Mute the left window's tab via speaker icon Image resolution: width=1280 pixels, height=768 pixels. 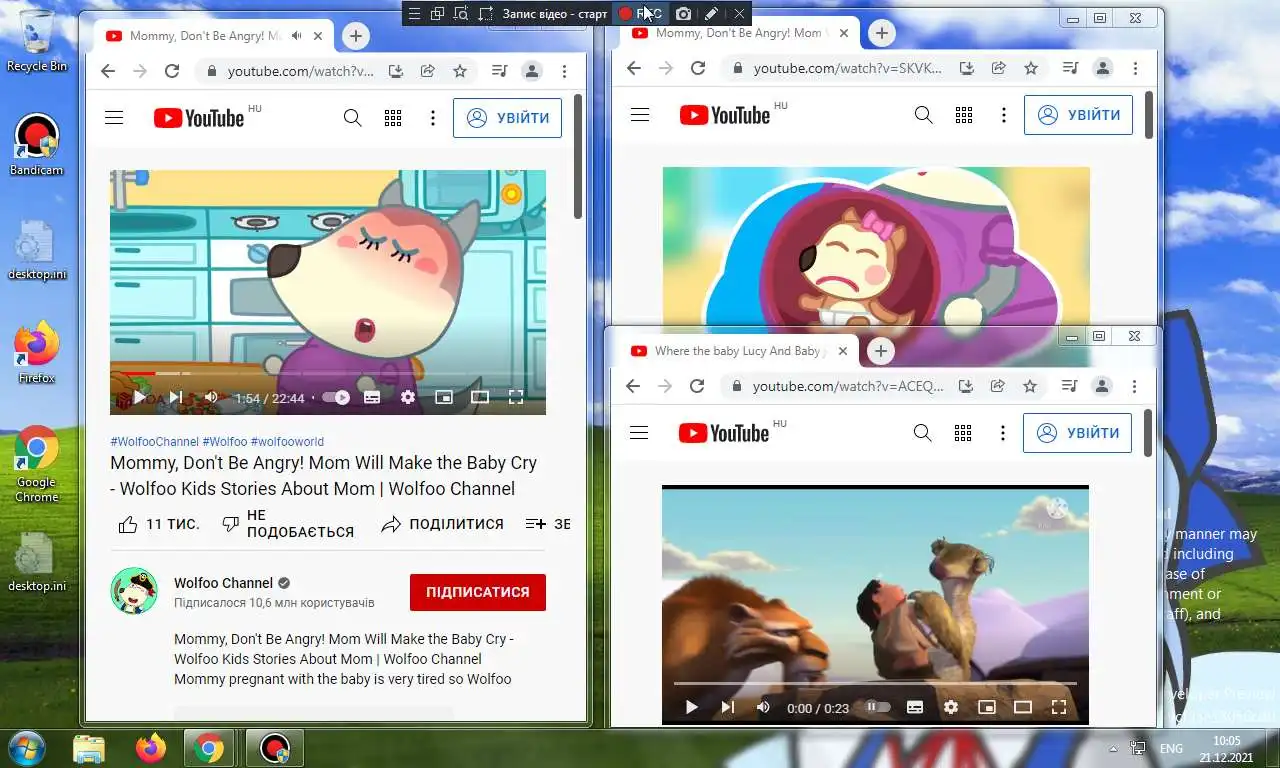(x=297, y=36)
